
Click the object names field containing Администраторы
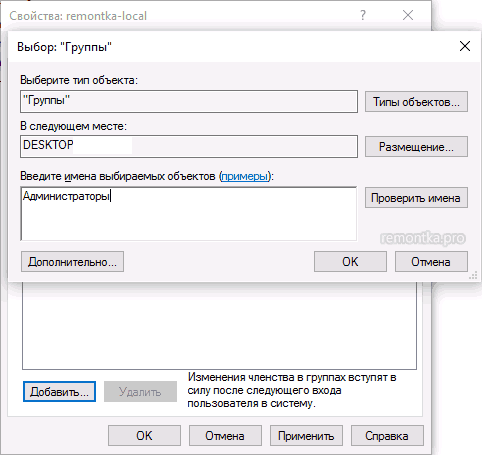click(x=189, y=214)
